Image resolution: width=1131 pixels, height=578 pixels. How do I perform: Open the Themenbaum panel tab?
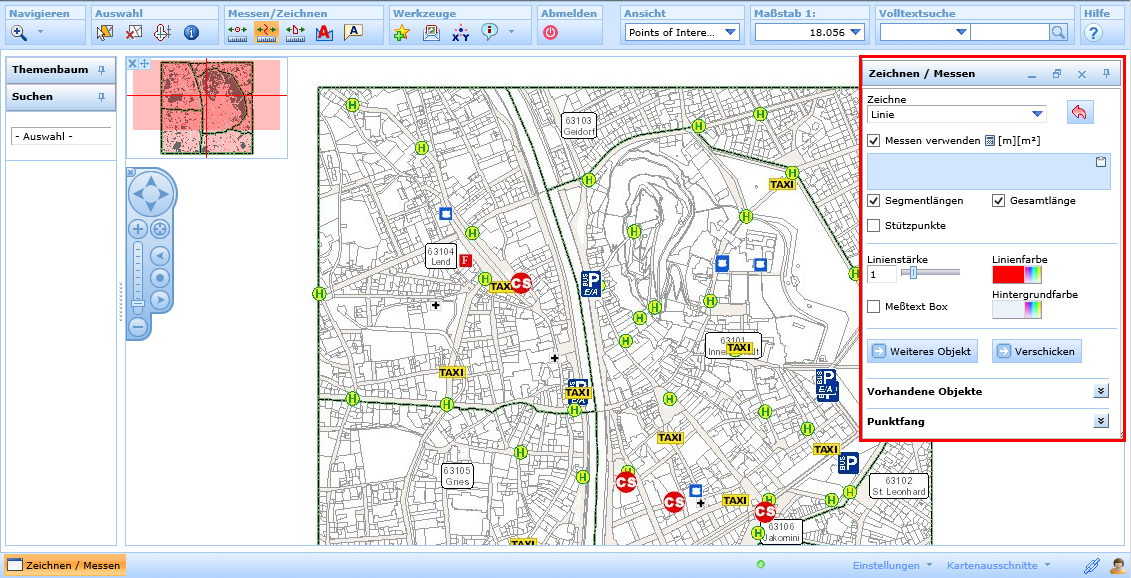(x=60, y=70)
